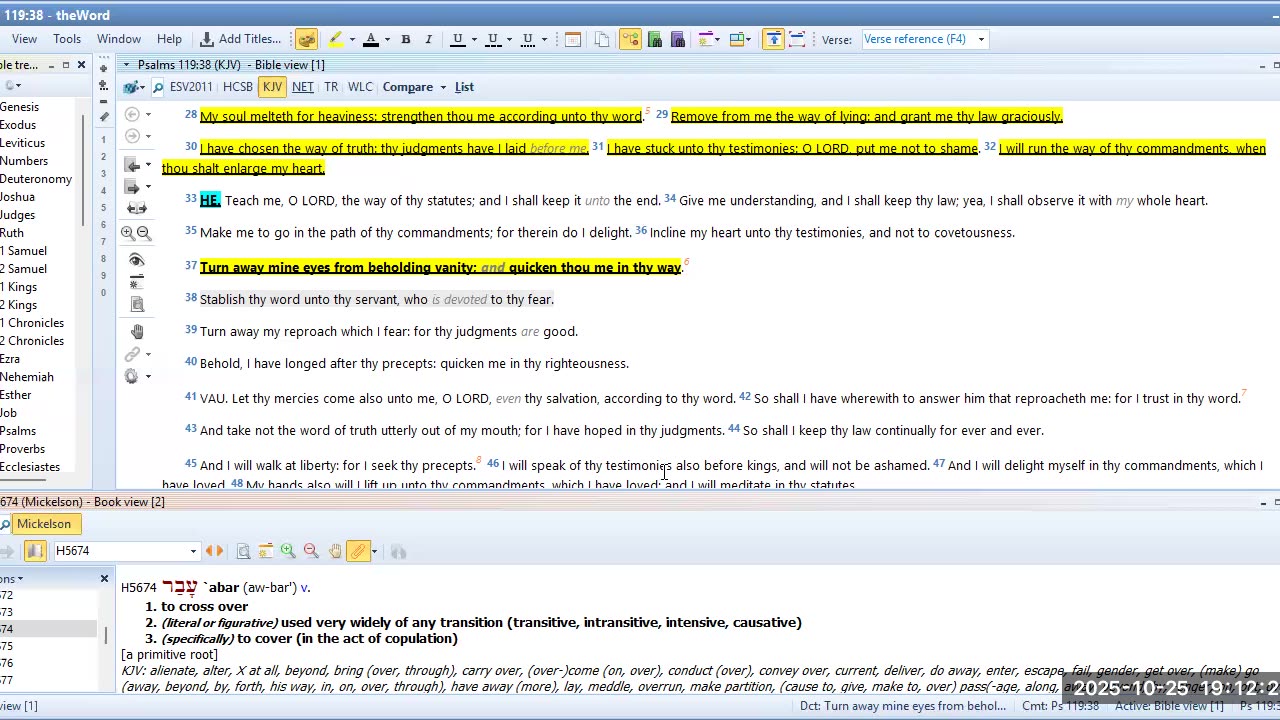Click the previous chapter arrow icon
Screen dimensions: 1280x720
point(132,165)
